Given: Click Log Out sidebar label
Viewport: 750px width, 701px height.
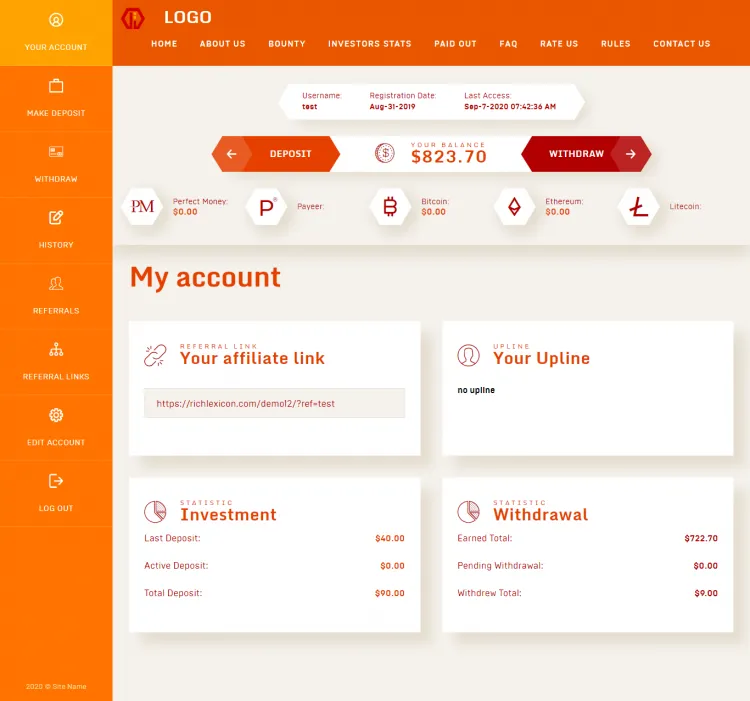Looking at the screenshot, I should [x=56, y=508].
